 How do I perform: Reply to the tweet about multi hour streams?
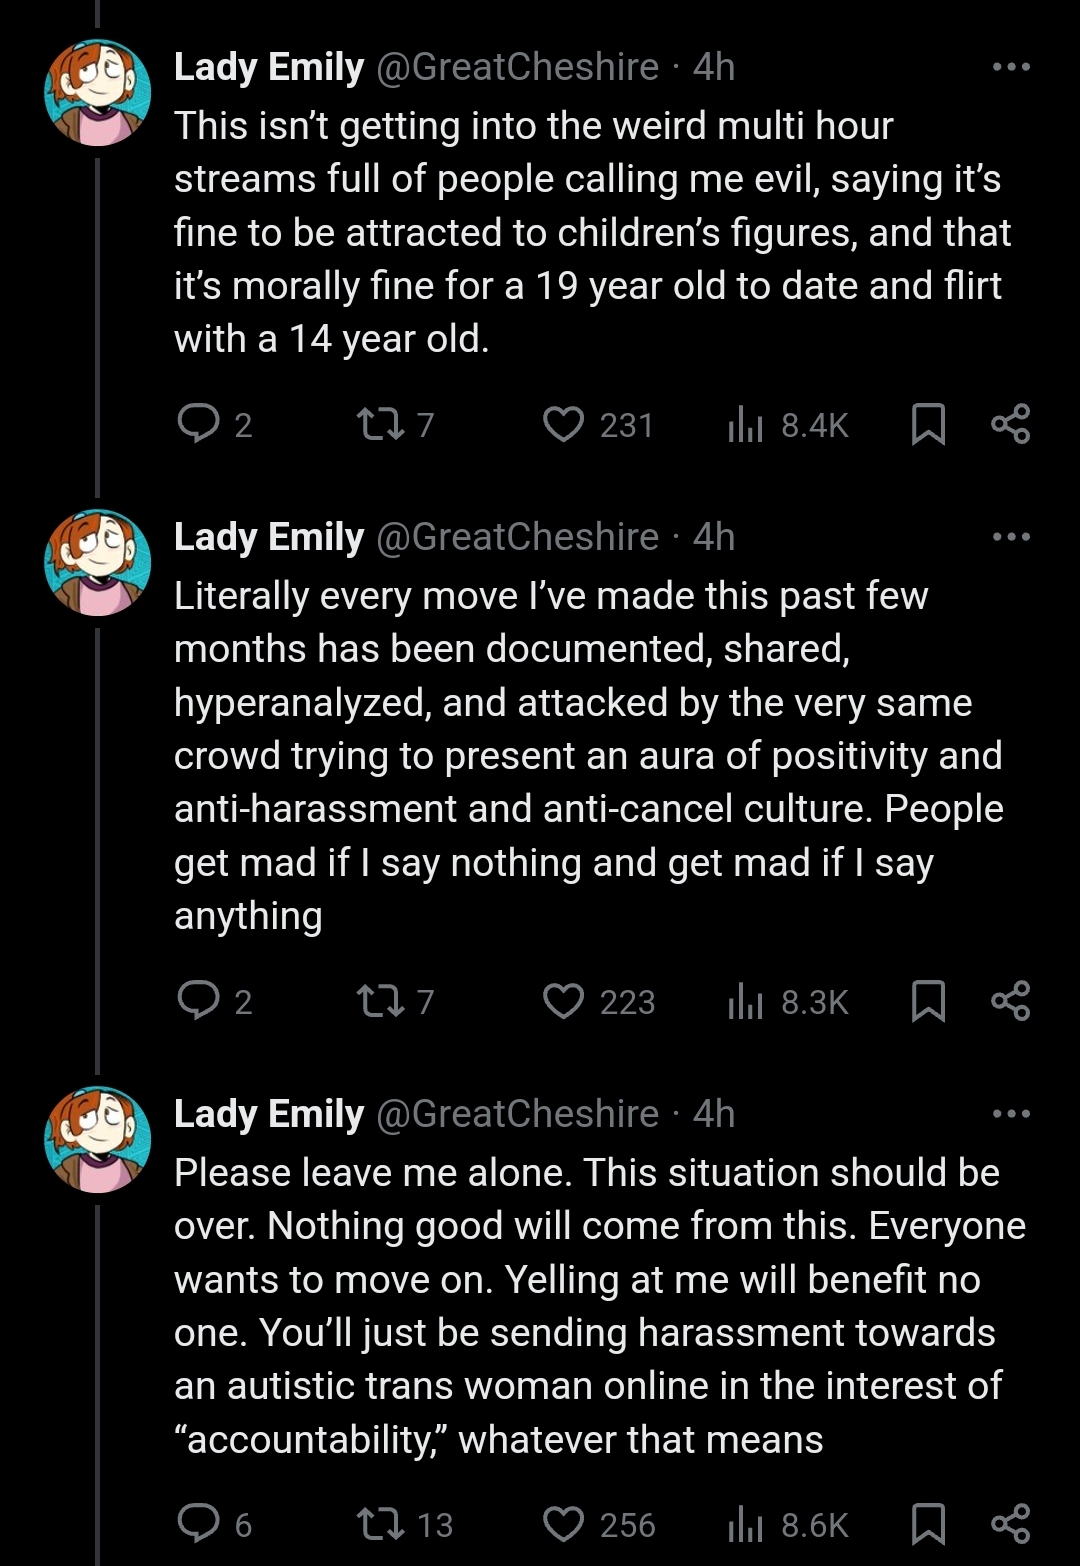coord(199,424)
